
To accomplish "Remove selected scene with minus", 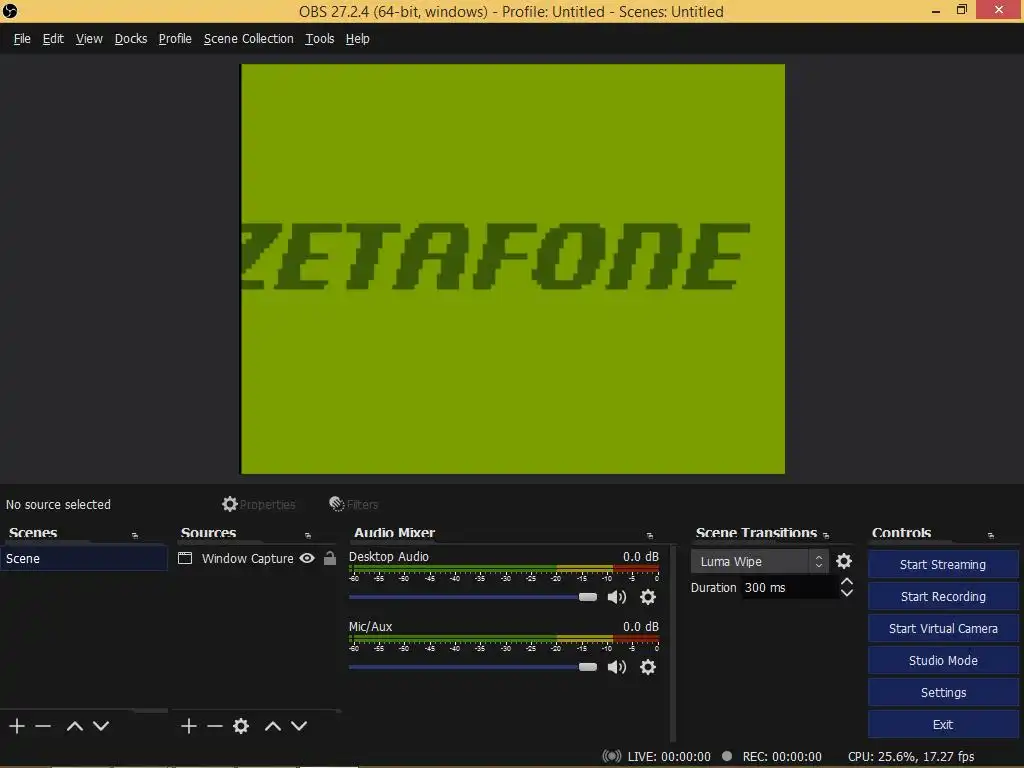I will click(43, 726).
